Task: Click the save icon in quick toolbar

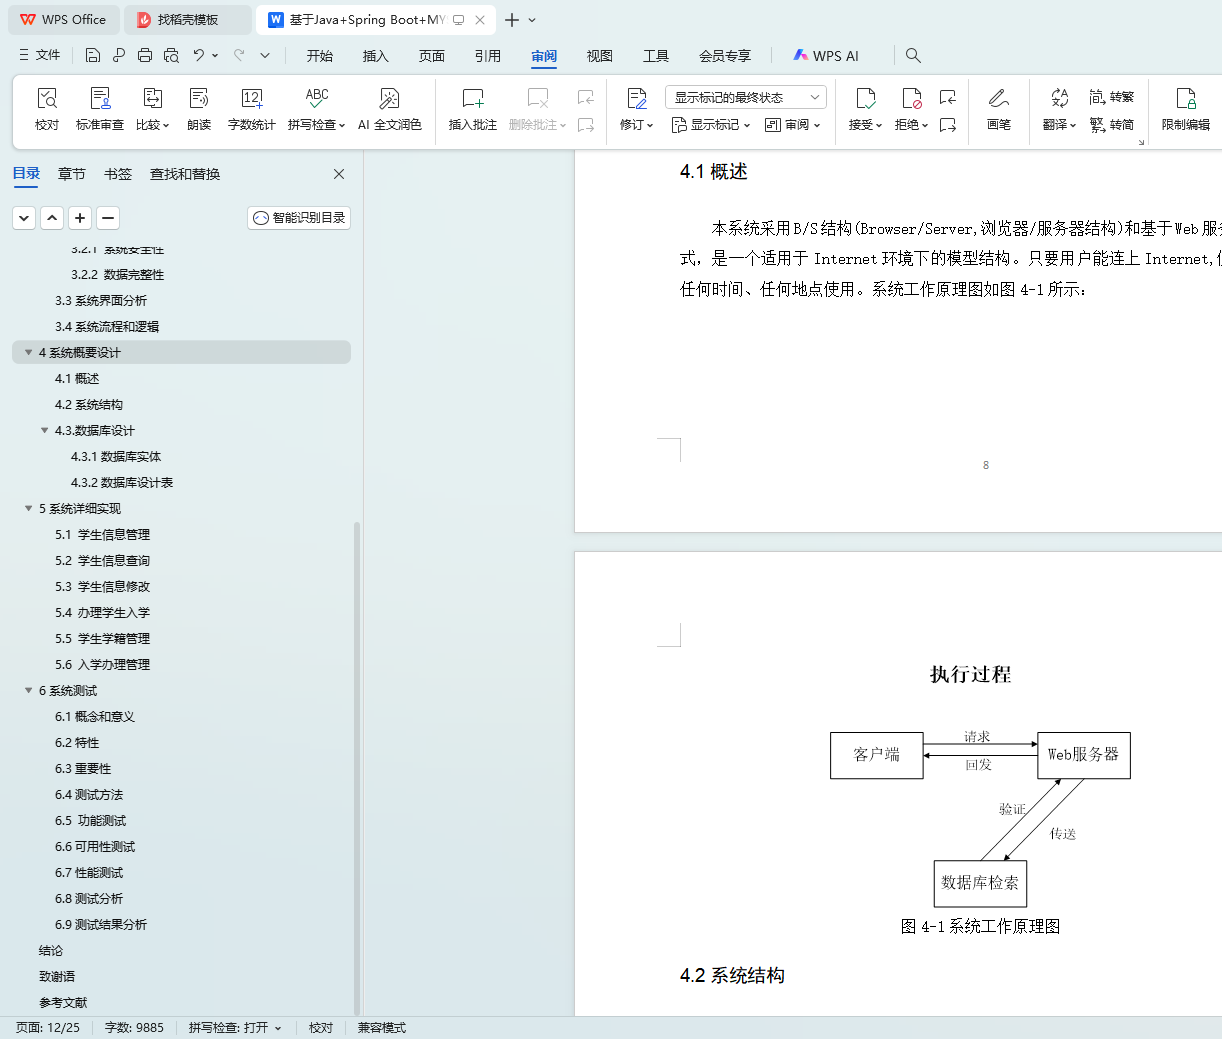Action: 93,55
